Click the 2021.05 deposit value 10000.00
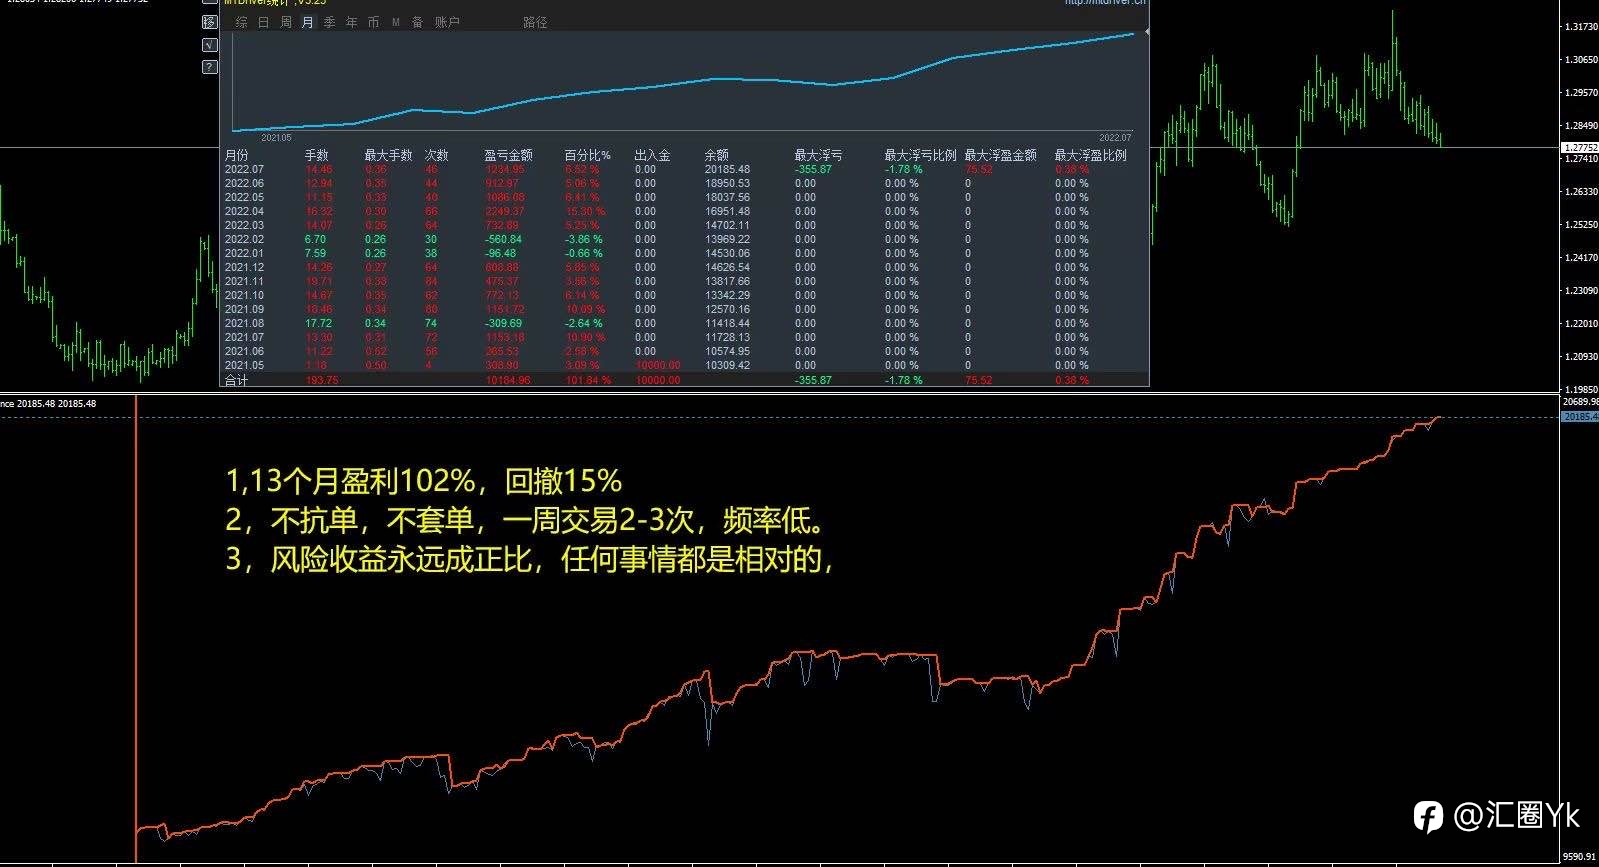The height and width of the screenshot is (867, 1599). pos(658,365)
